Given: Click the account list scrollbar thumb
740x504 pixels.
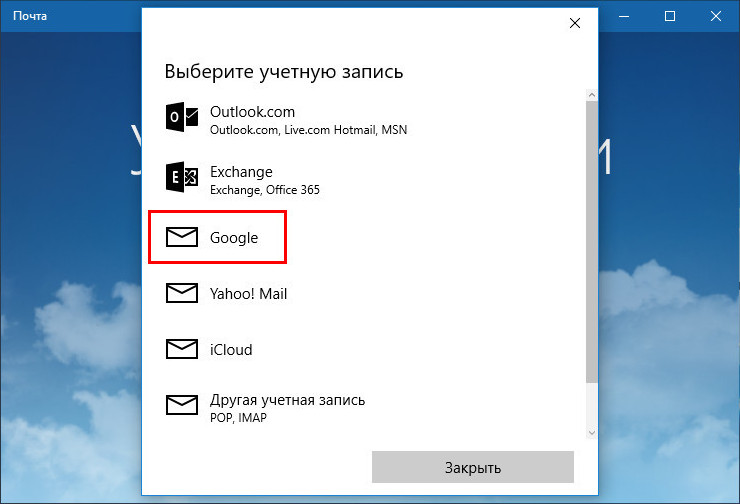Looking at the screenshot, I should (x=592, y=242).
